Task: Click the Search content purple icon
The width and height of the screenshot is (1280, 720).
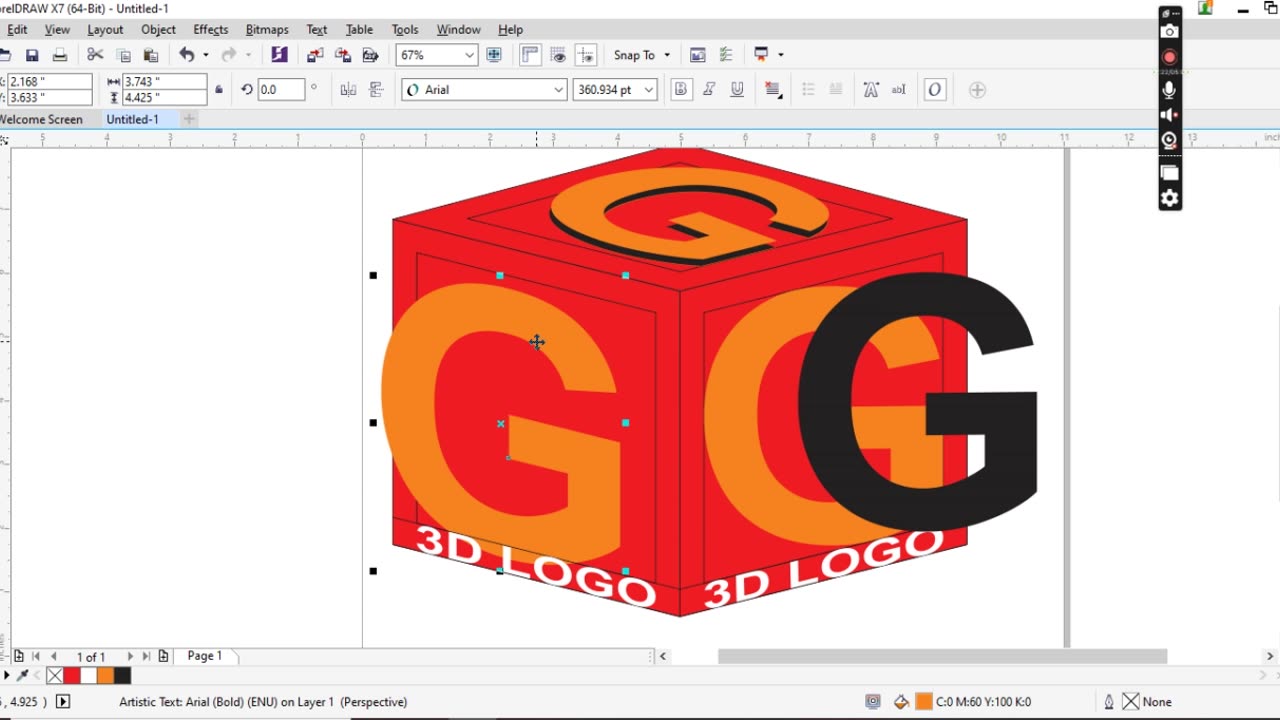Action: [x=279, y=56]
